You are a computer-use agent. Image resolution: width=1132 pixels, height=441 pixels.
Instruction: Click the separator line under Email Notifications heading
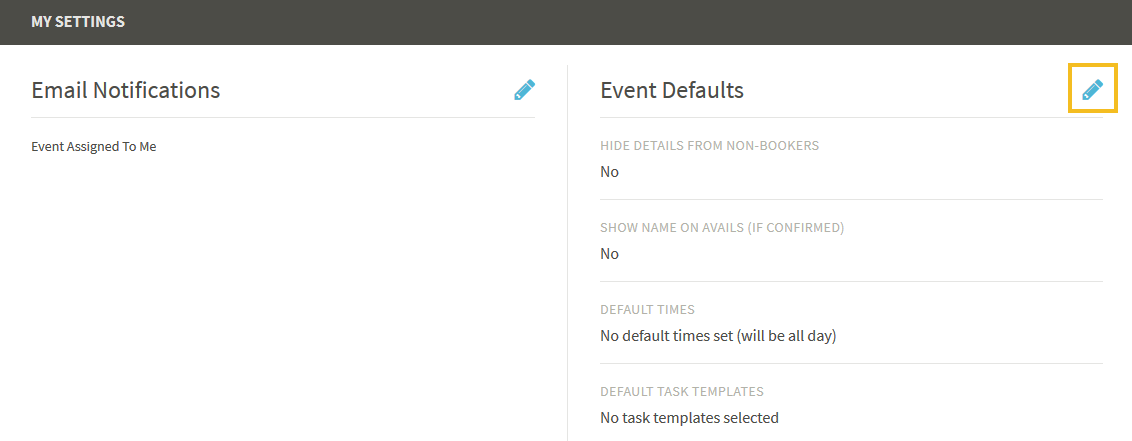(283, 117)
